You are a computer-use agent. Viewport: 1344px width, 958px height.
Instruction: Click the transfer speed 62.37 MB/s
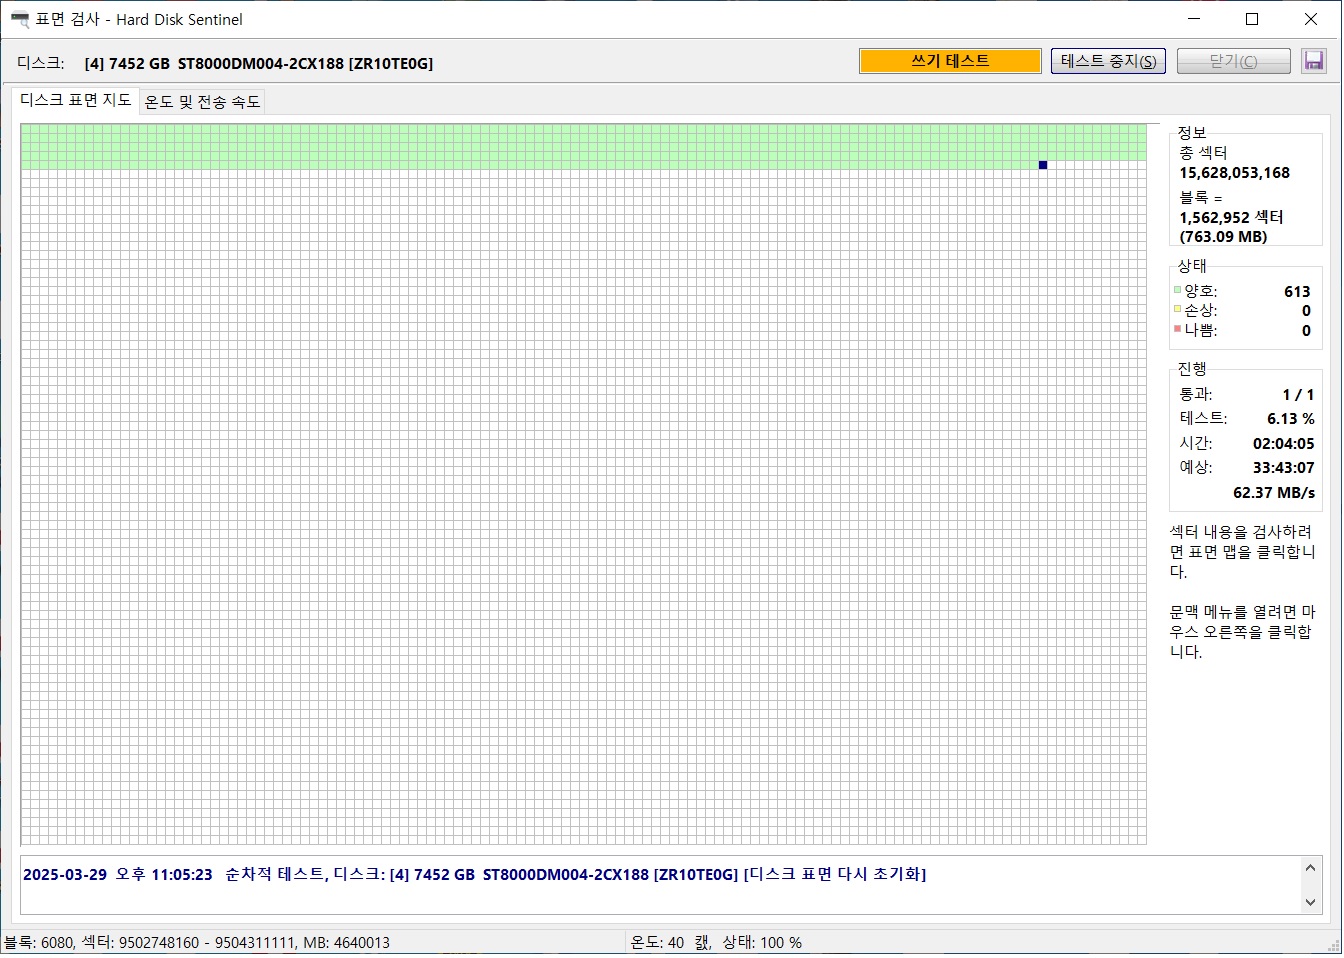[x=1274, y=493]
